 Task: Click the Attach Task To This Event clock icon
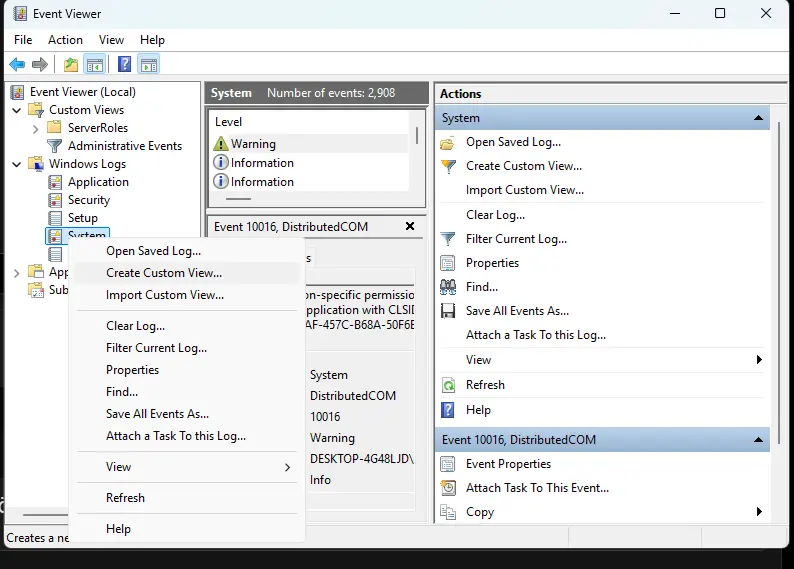click(x=448, y=487)
